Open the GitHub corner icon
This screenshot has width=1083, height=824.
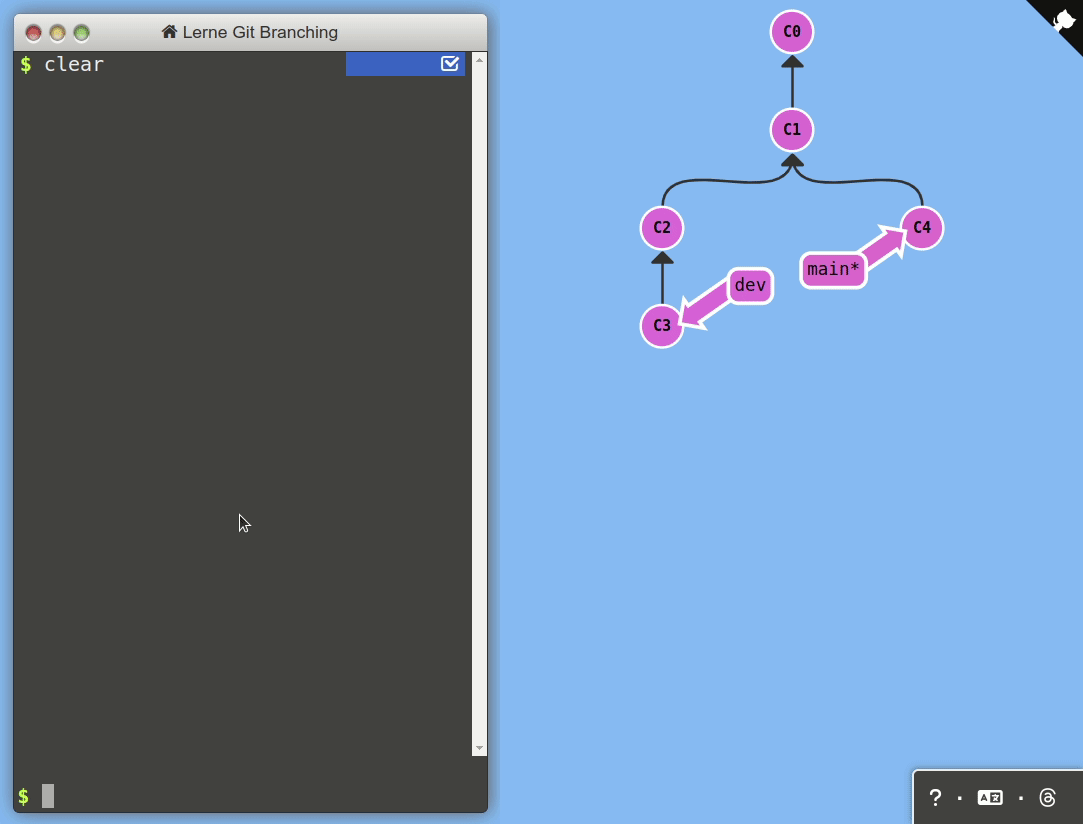[1063, 19]
